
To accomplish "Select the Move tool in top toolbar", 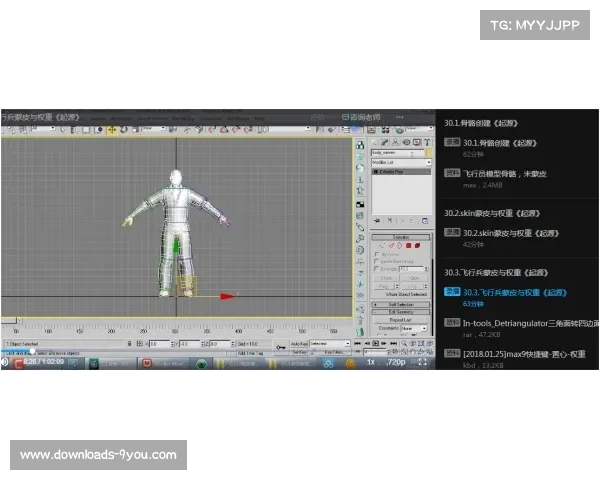I will pos(112,129).
